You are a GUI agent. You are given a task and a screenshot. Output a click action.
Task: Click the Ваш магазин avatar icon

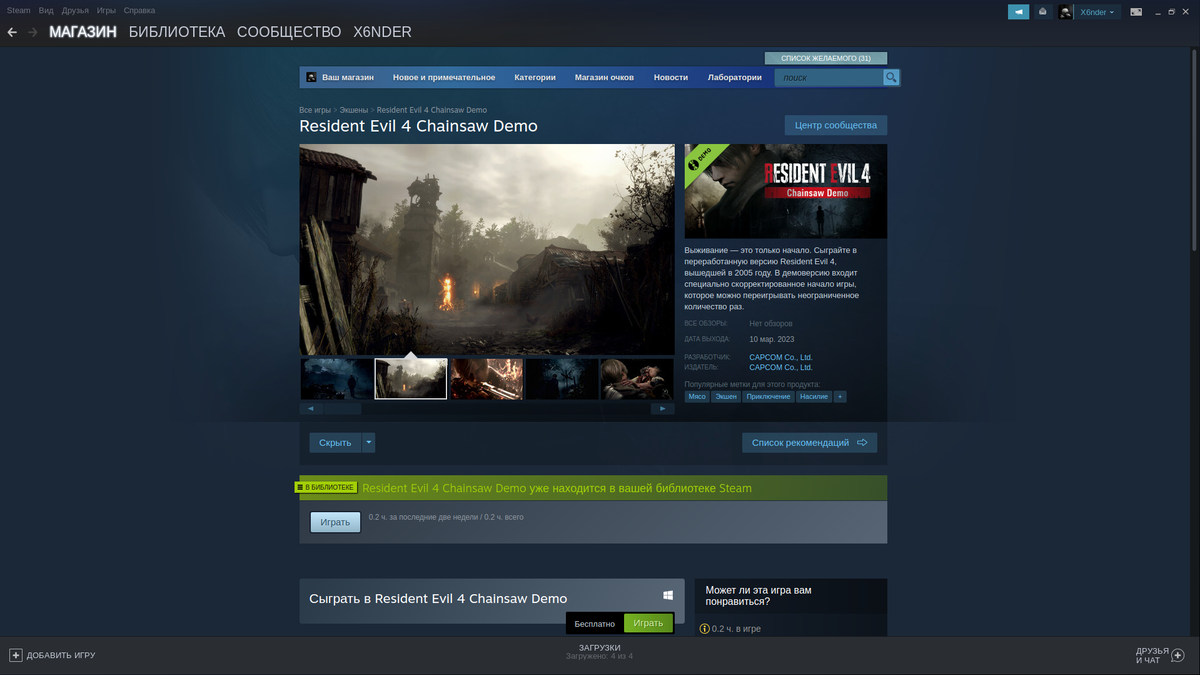point(312,77)
